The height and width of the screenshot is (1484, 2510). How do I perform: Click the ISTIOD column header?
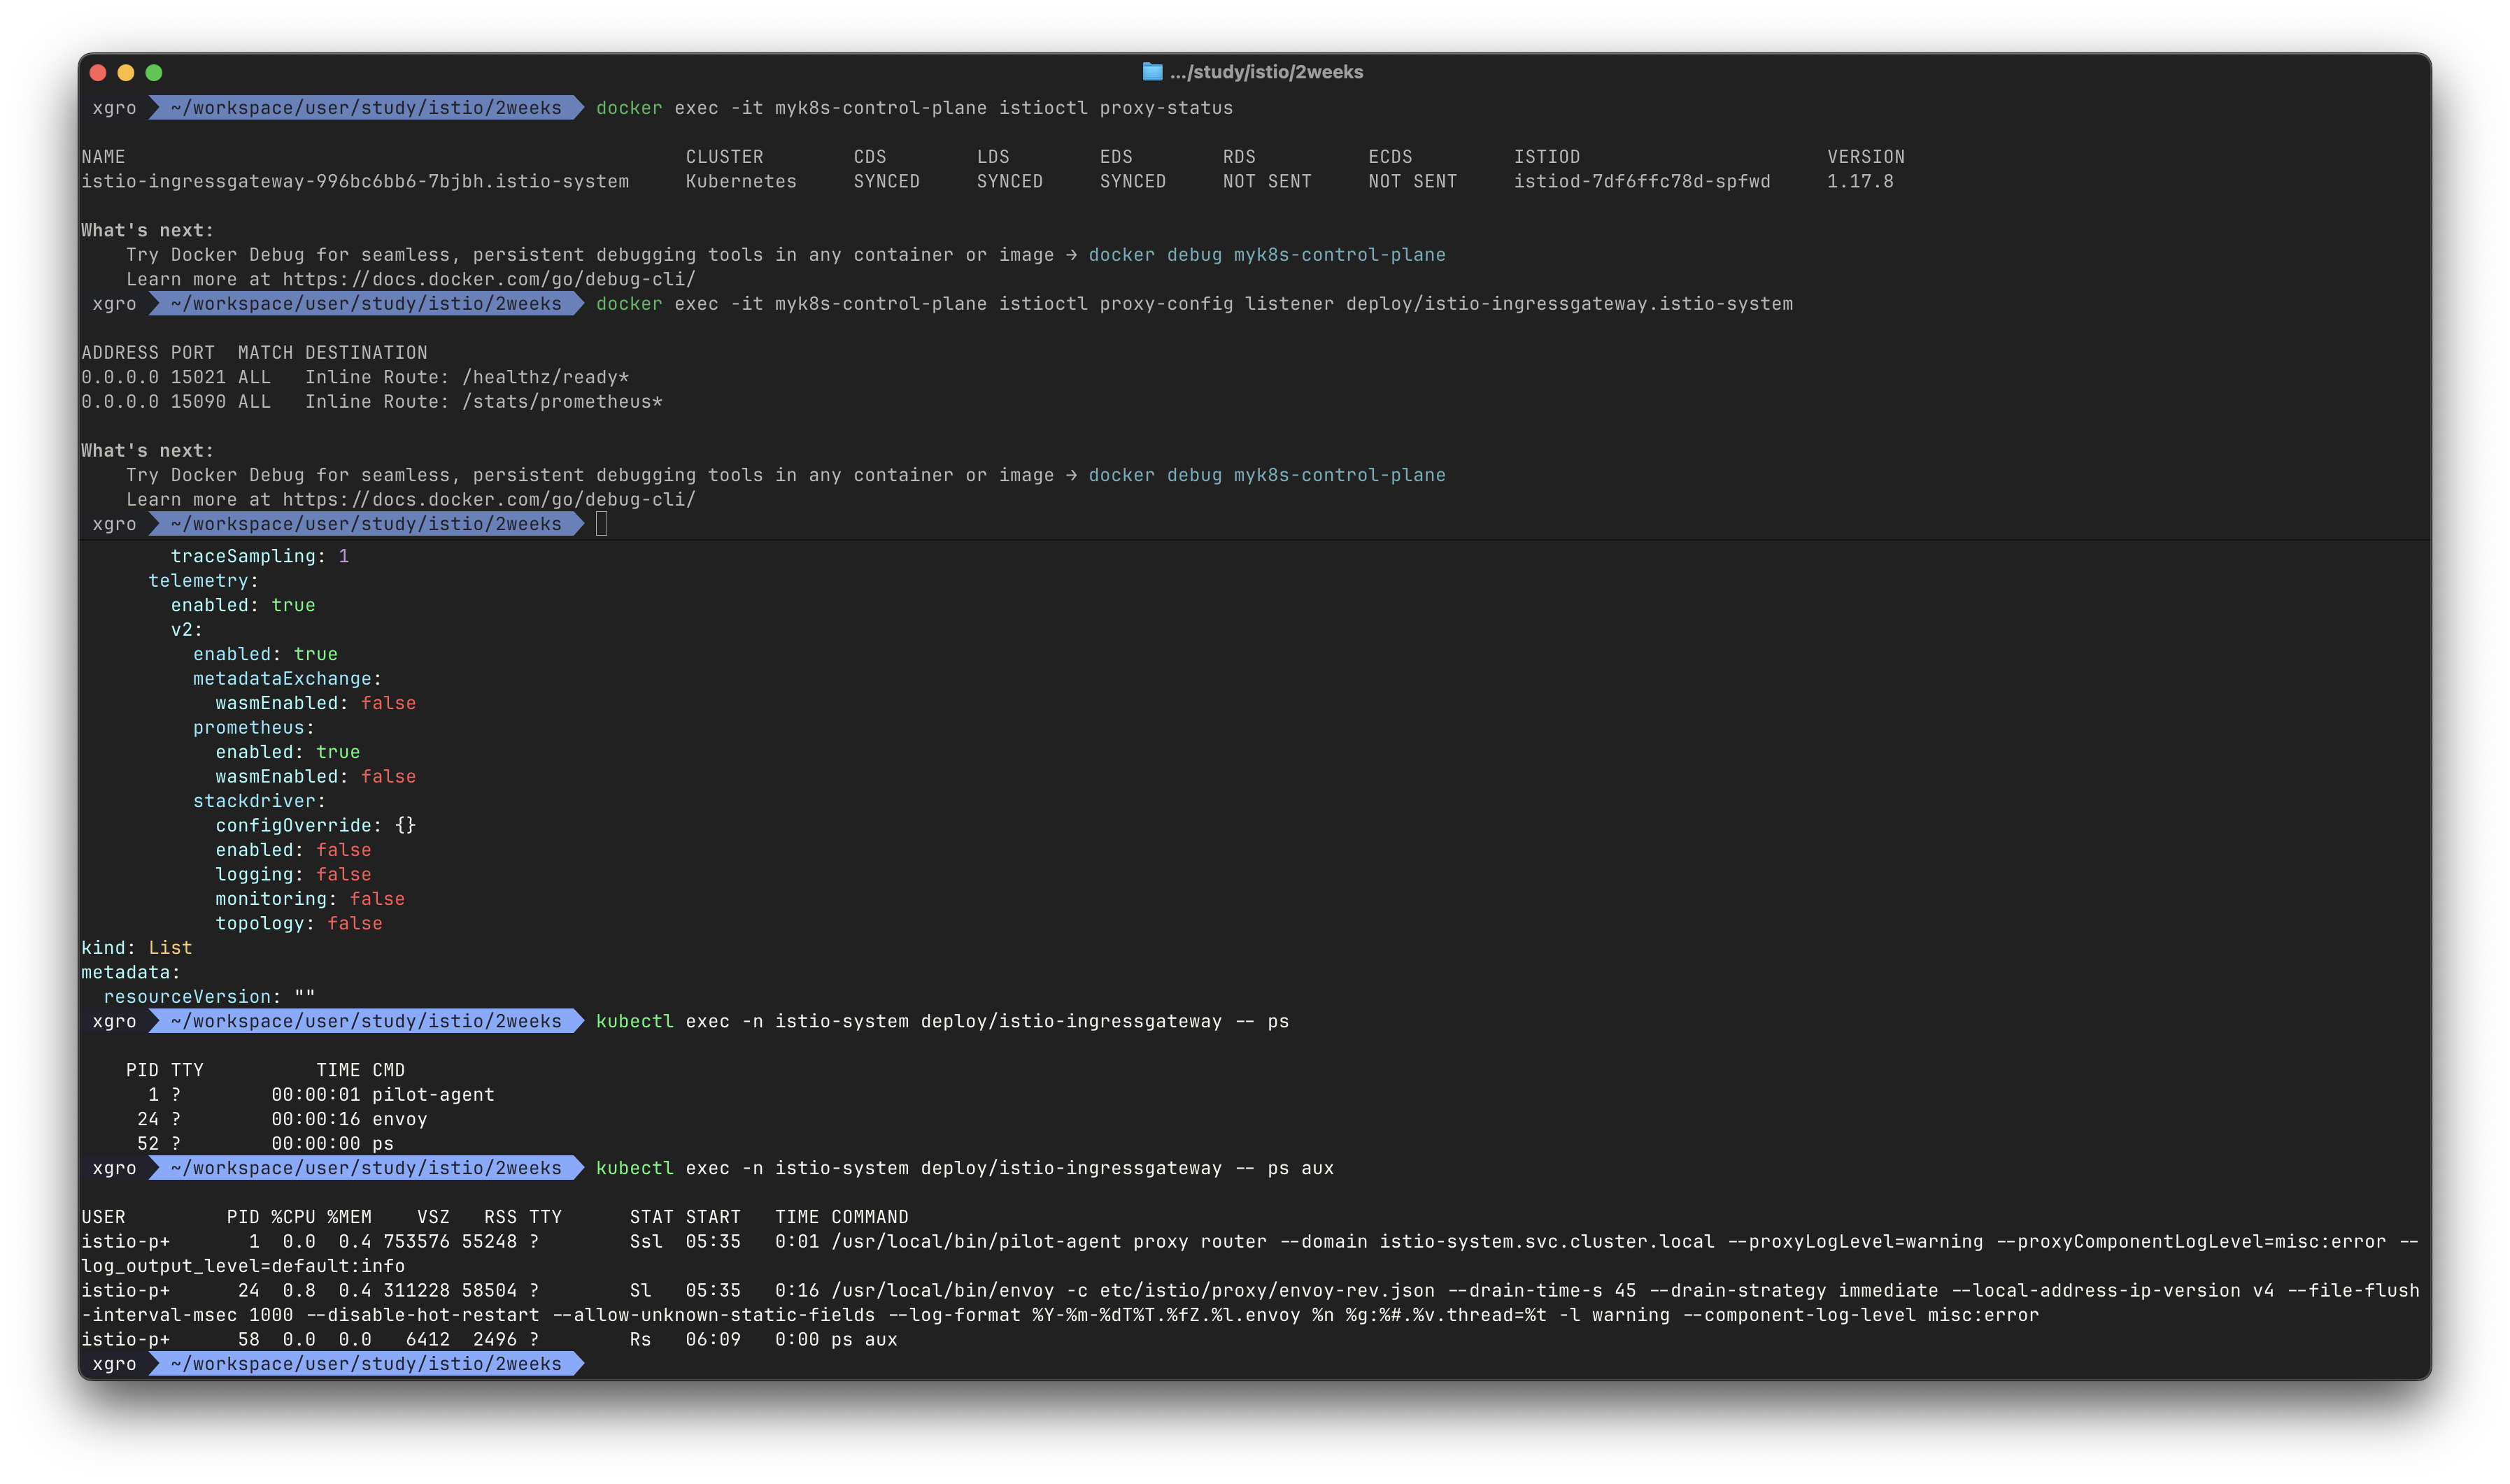tap(1547, 157)
